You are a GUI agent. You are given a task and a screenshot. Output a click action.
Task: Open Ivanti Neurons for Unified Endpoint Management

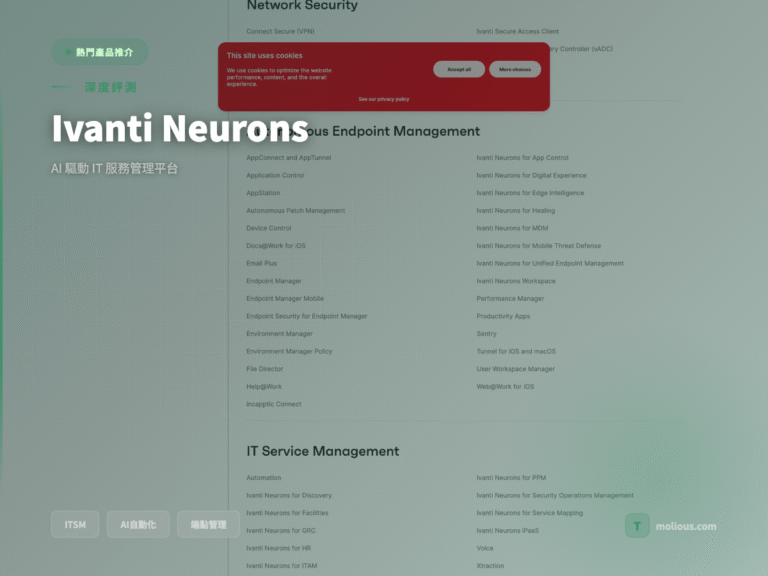550,264
